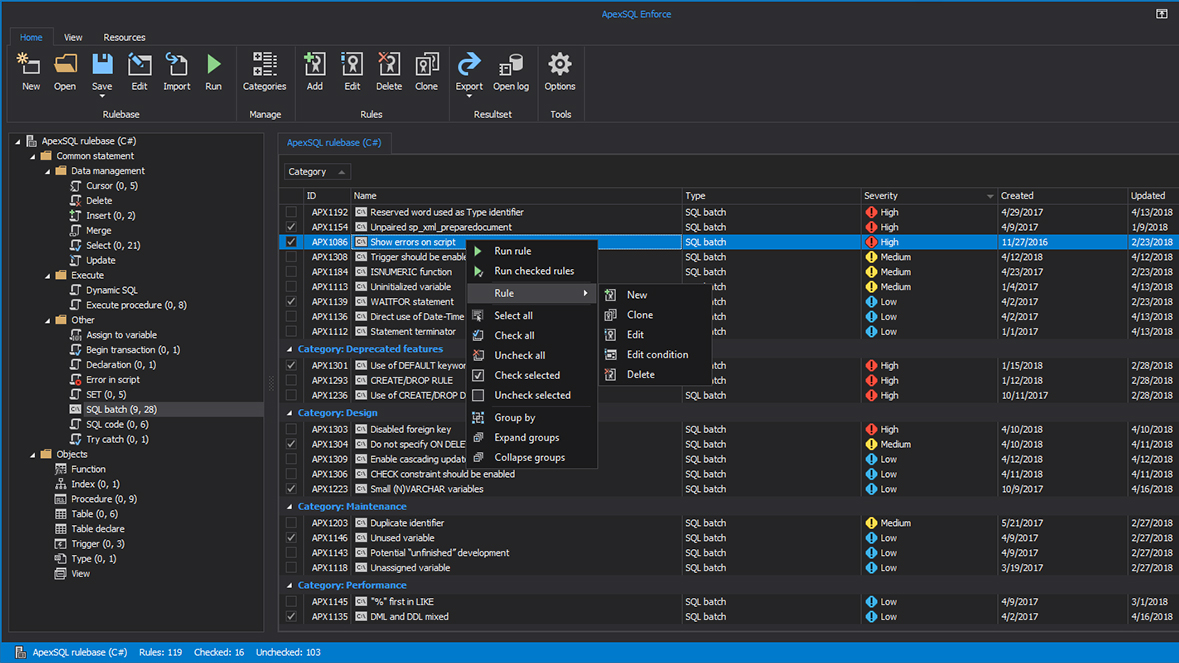Screen dimensions: 1179x663
Task: Open Options from the Tools section
Action: pos(560,70)
